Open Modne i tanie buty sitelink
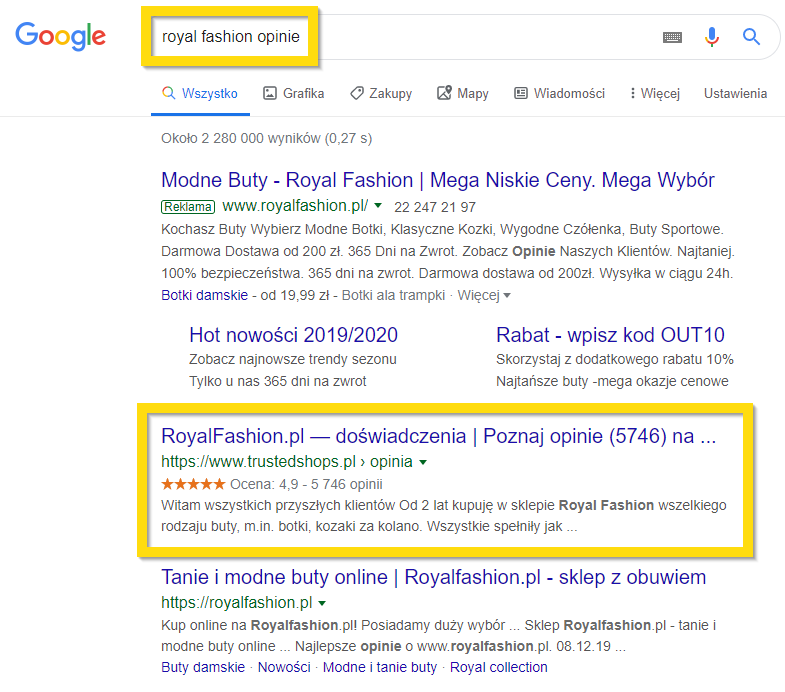Viewport: 785px width, 692px height. point(379,667)
